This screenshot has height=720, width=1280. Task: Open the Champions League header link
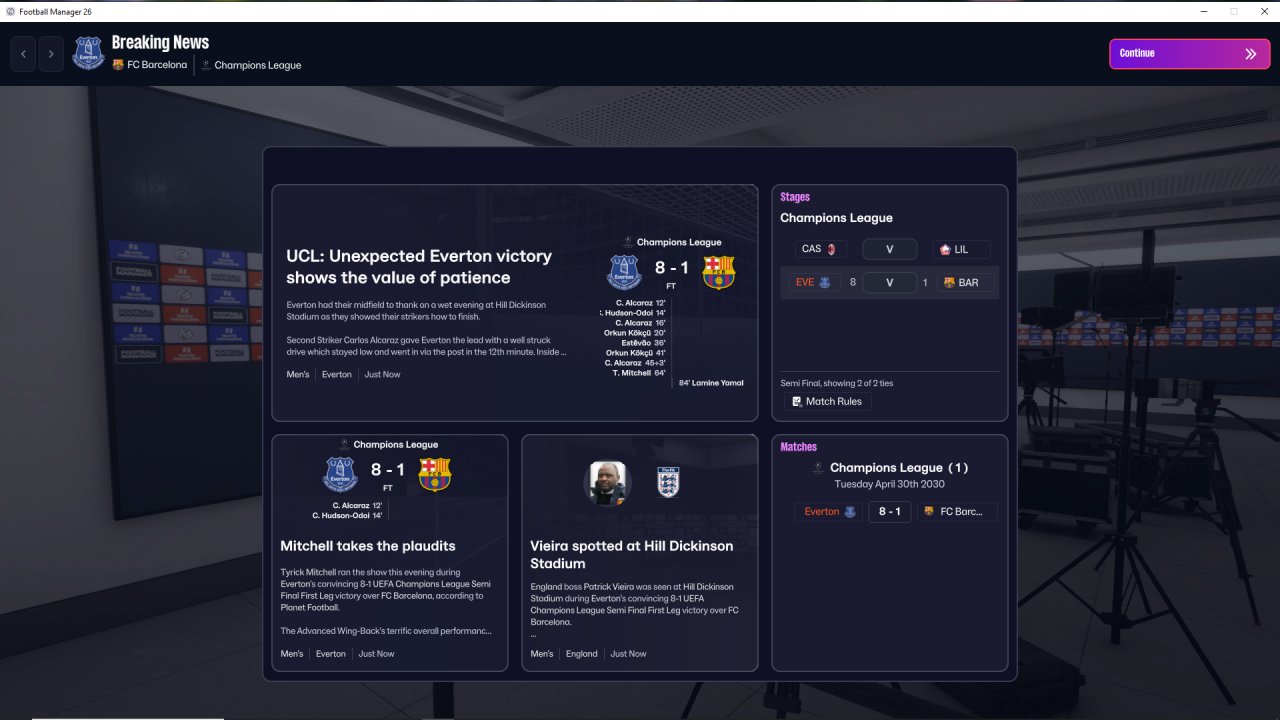pyautogui.click(x=258, y=65)
